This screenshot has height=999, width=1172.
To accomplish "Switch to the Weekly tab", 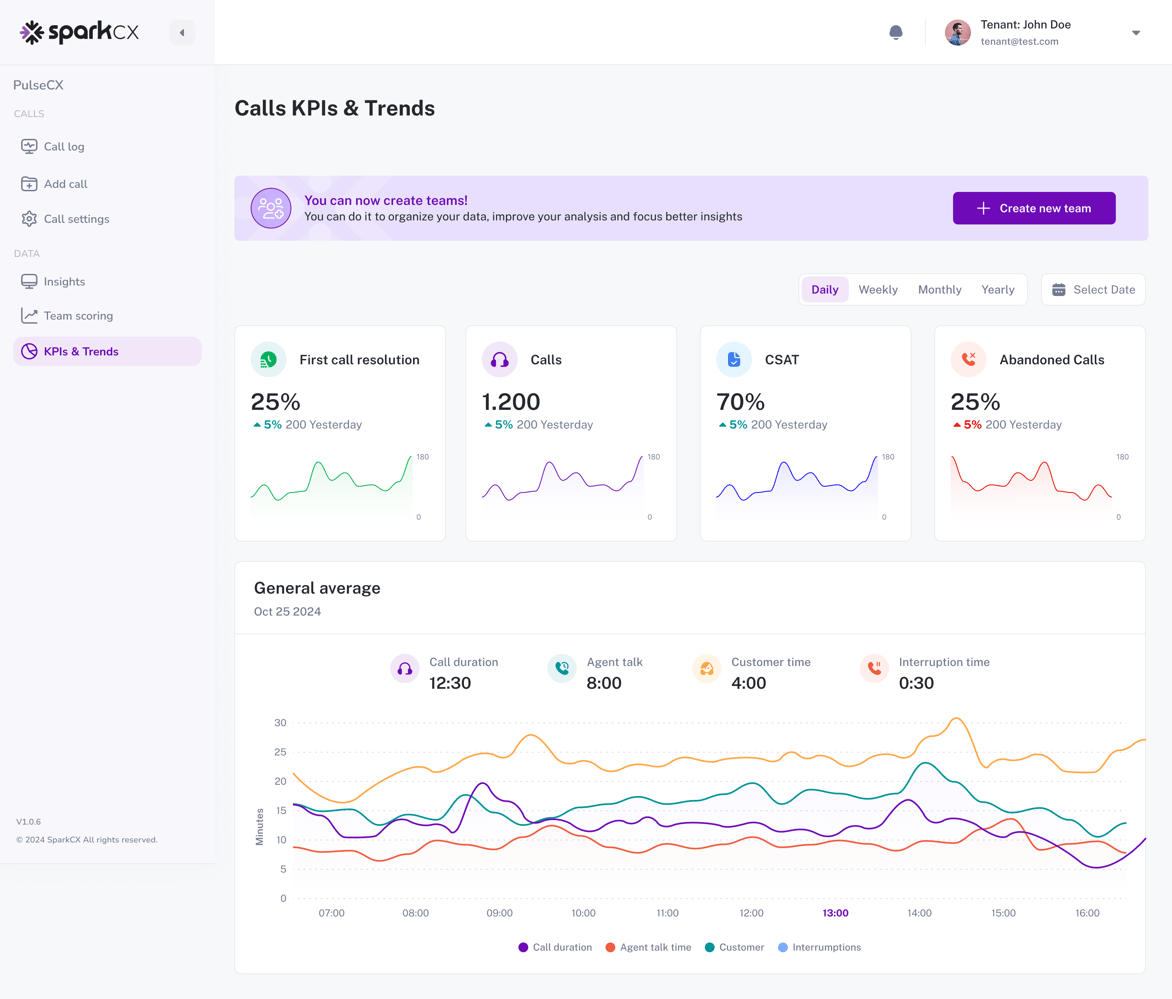I will [x=877, y=290].
